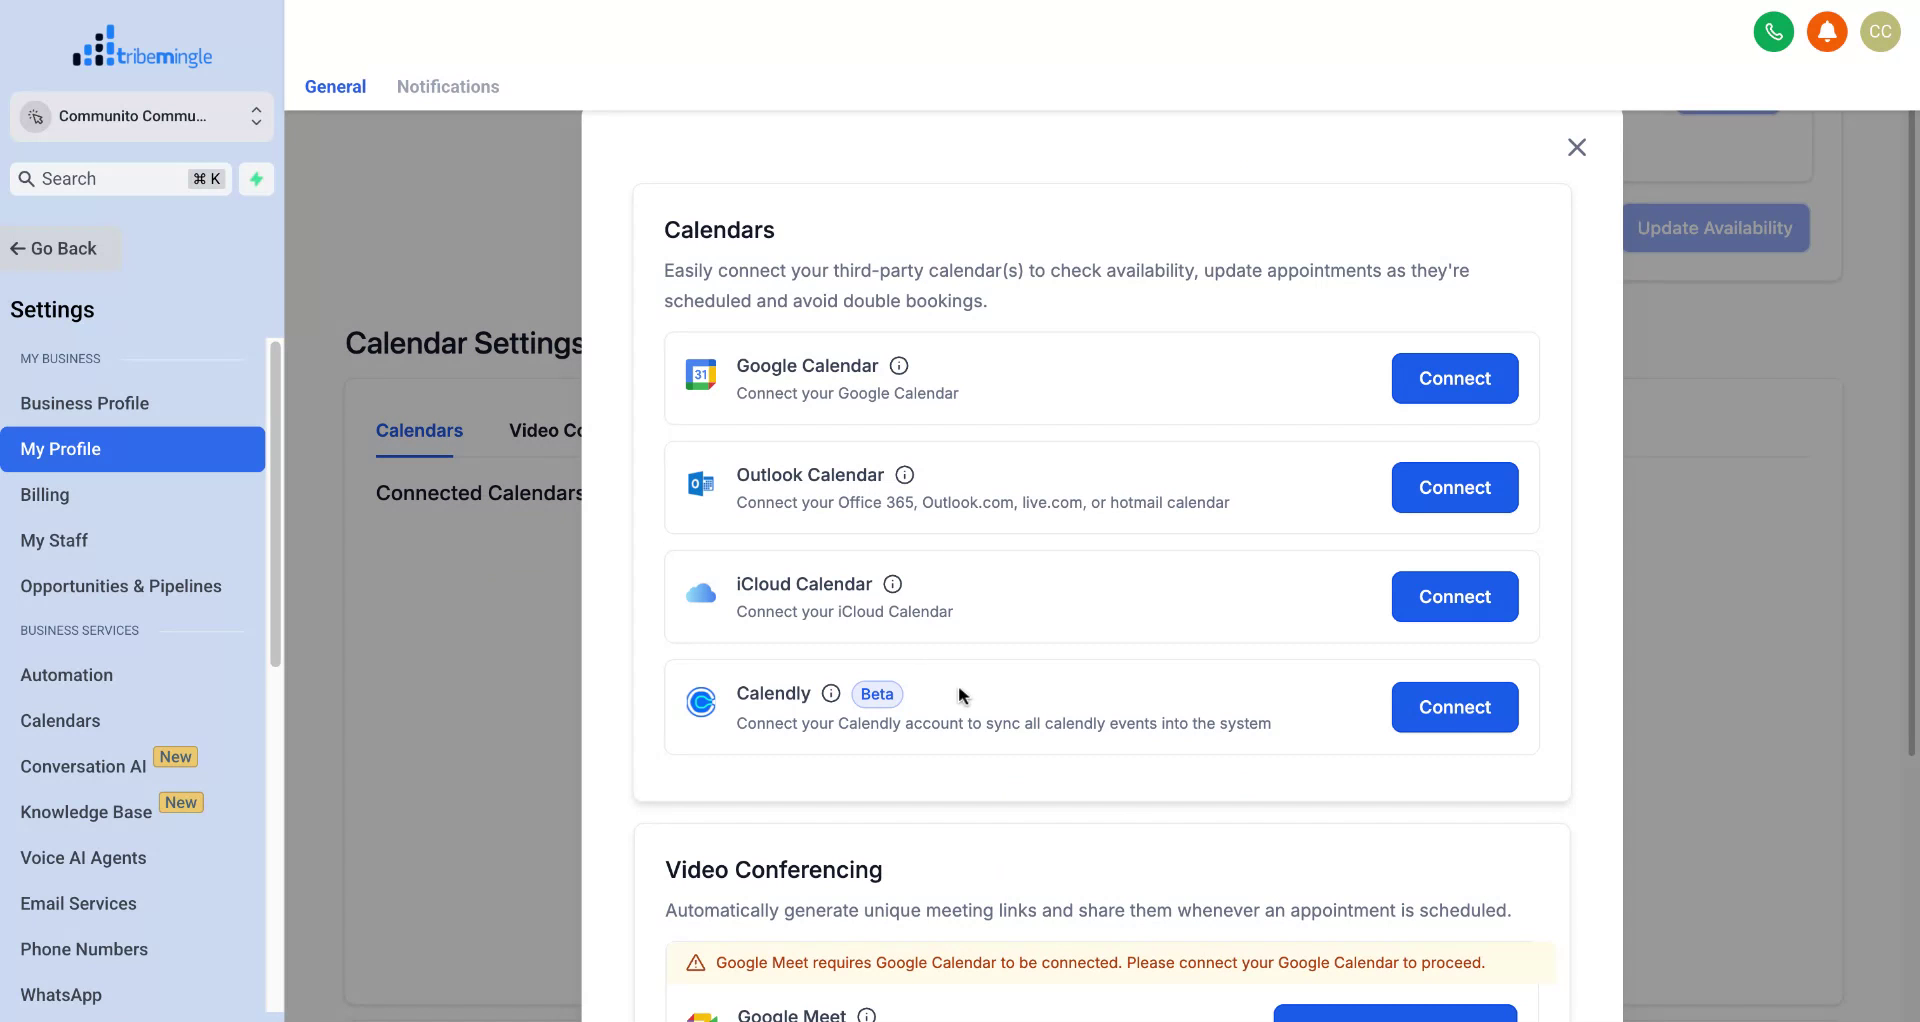Image resolution: width=1920 pixels, height=1022 pixels.
Task: Click the iCloud Calendar info icon
Action: click(x=891, y=584)
